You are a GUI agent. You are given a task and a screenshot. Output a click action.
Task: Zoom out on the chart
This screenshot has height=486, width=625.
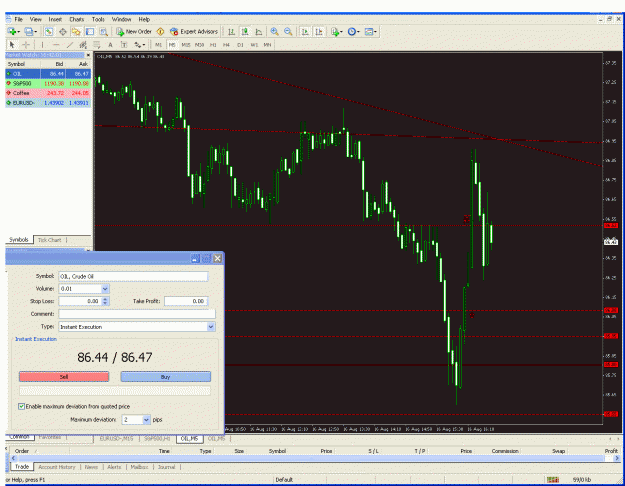click(288, 31)
